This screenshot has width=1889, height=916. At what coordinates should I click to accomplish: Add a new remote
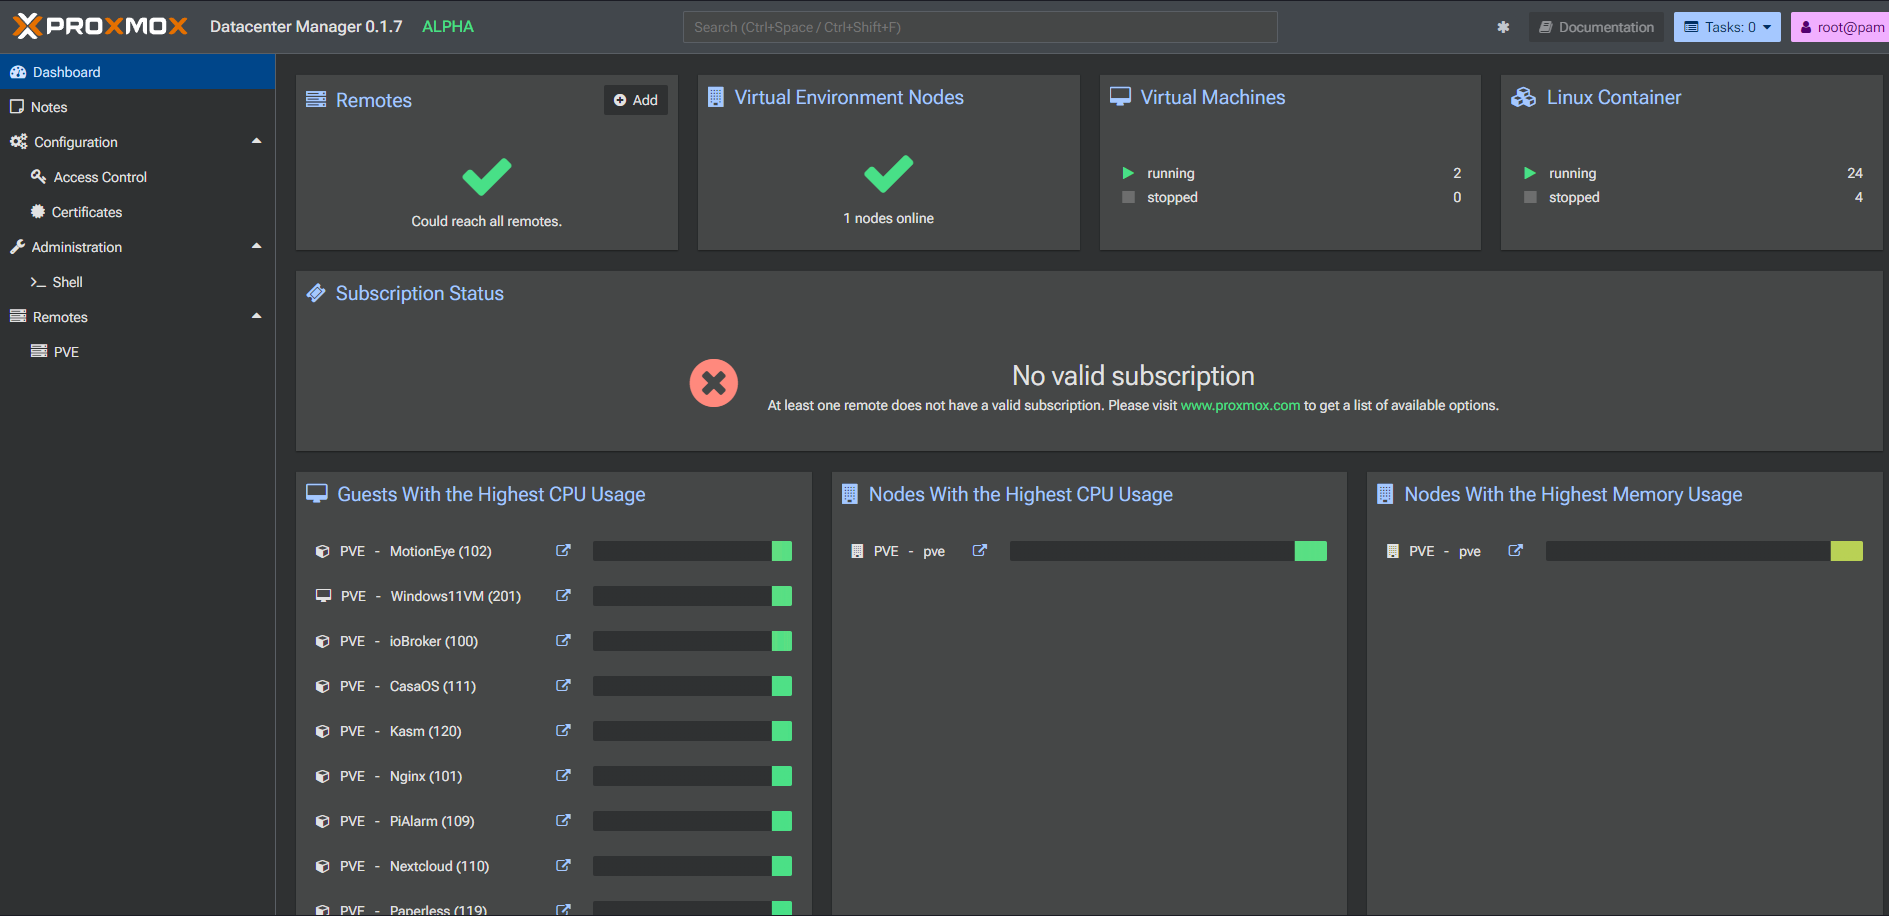tap(636, 100)
